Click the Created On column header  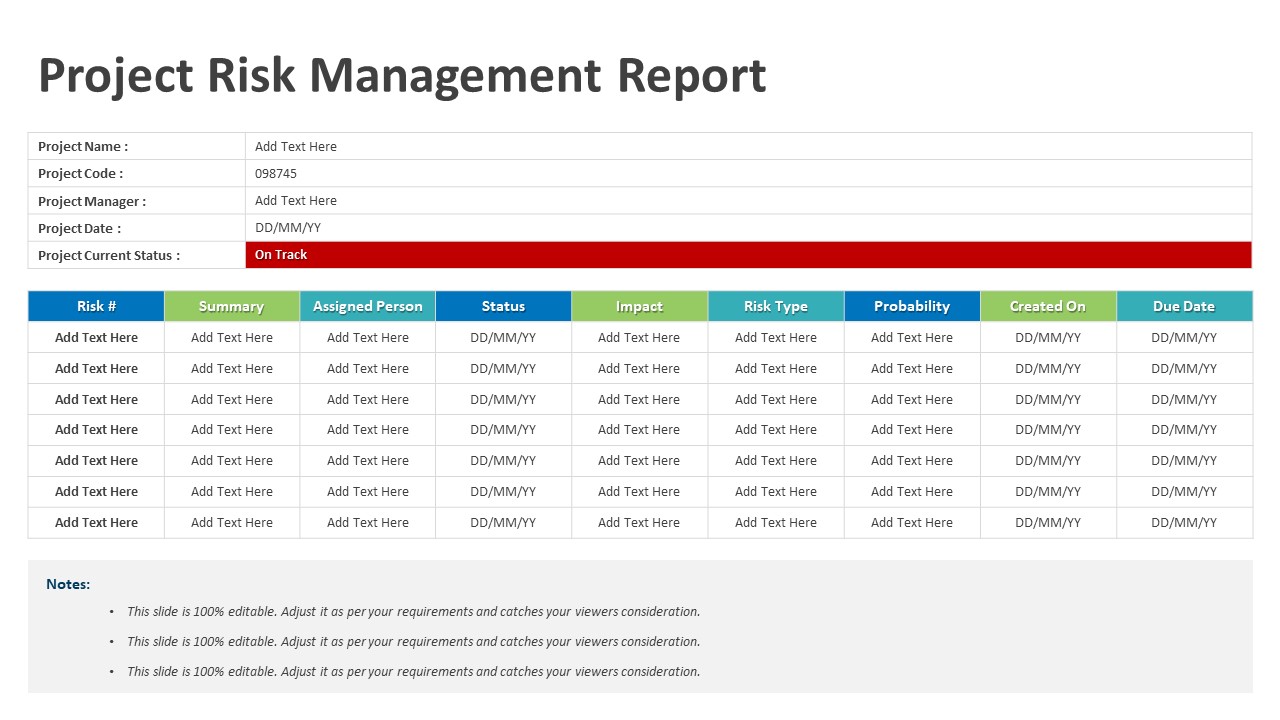[x=1048, y=306]
